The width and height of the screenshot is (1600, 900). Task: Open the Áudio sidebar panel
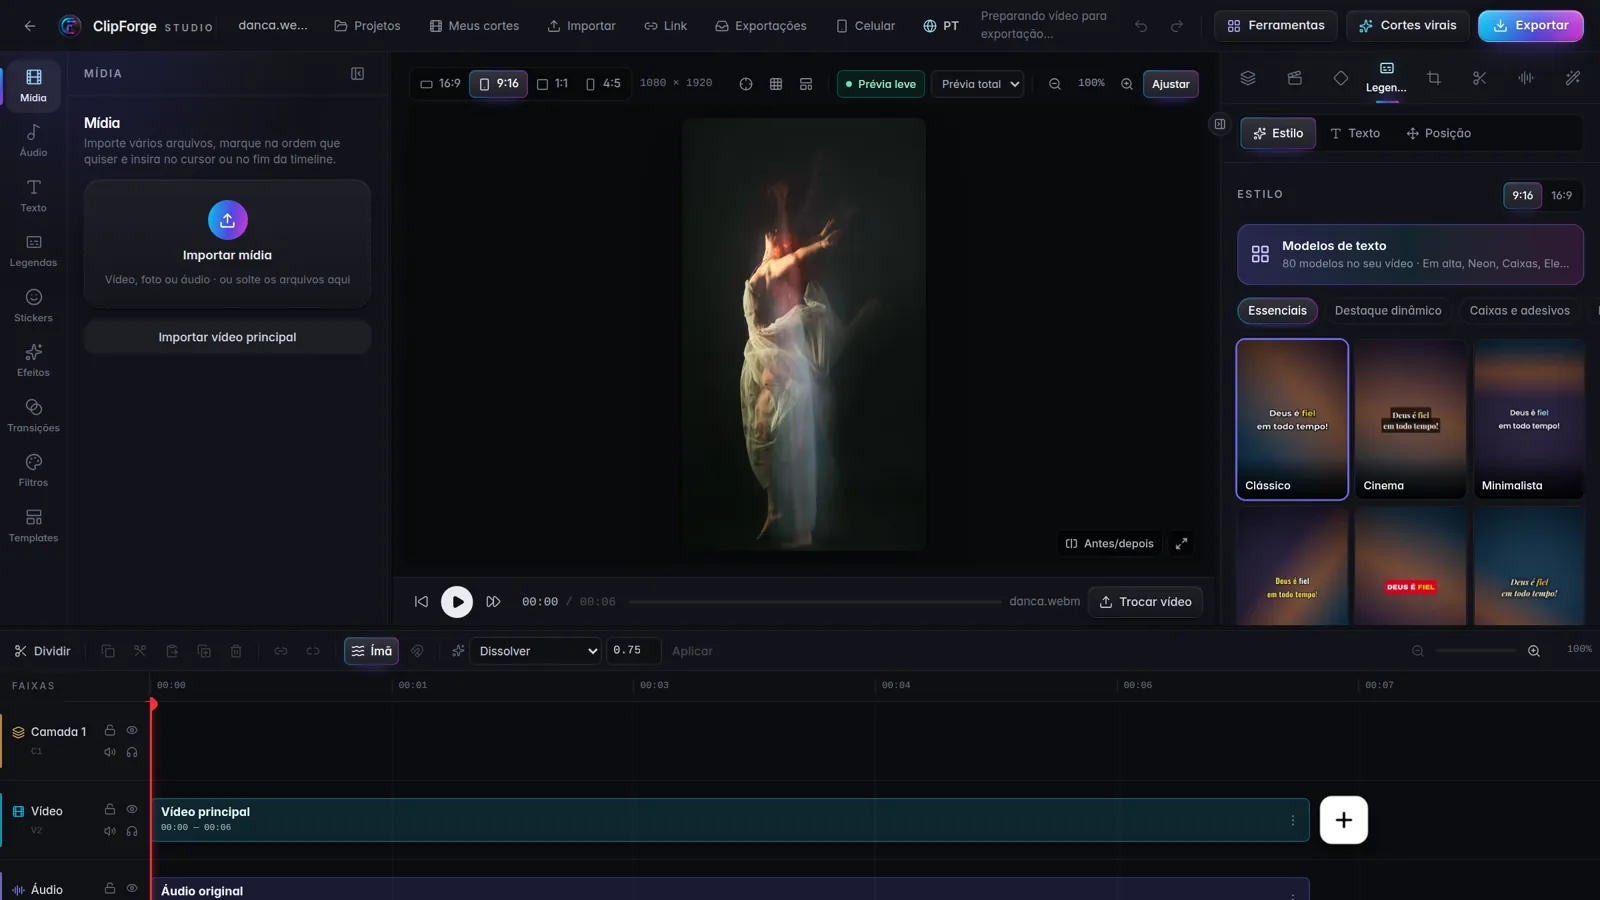tap(33, 141)
